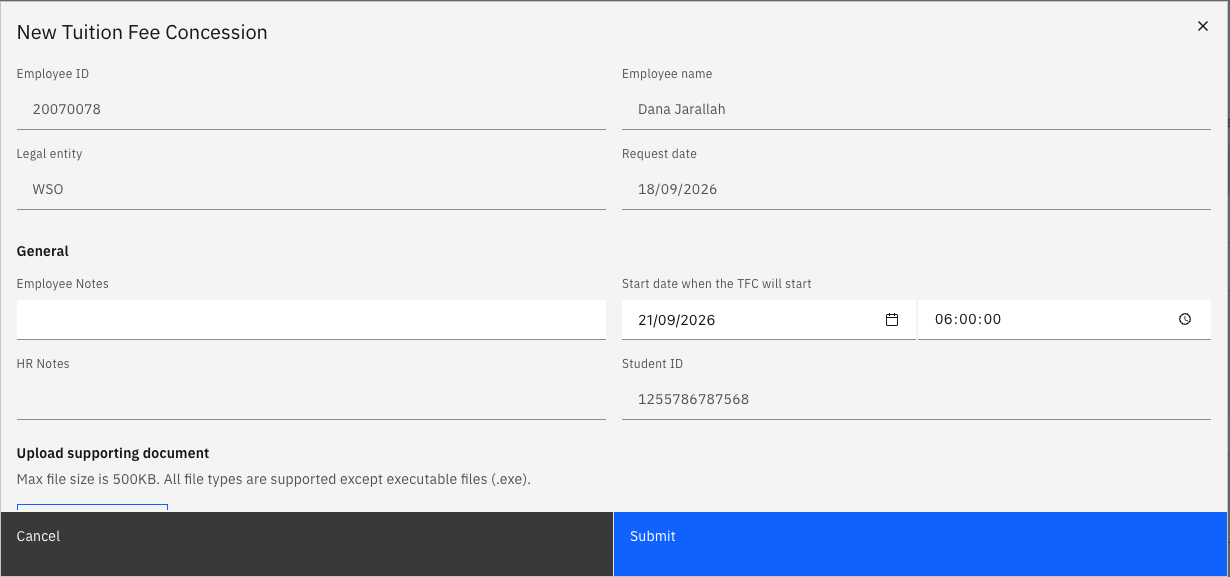Click the HR Notes field
The height and width of the screenshot is (577, 1230).
pyautogui.click(x=311, y=400)
